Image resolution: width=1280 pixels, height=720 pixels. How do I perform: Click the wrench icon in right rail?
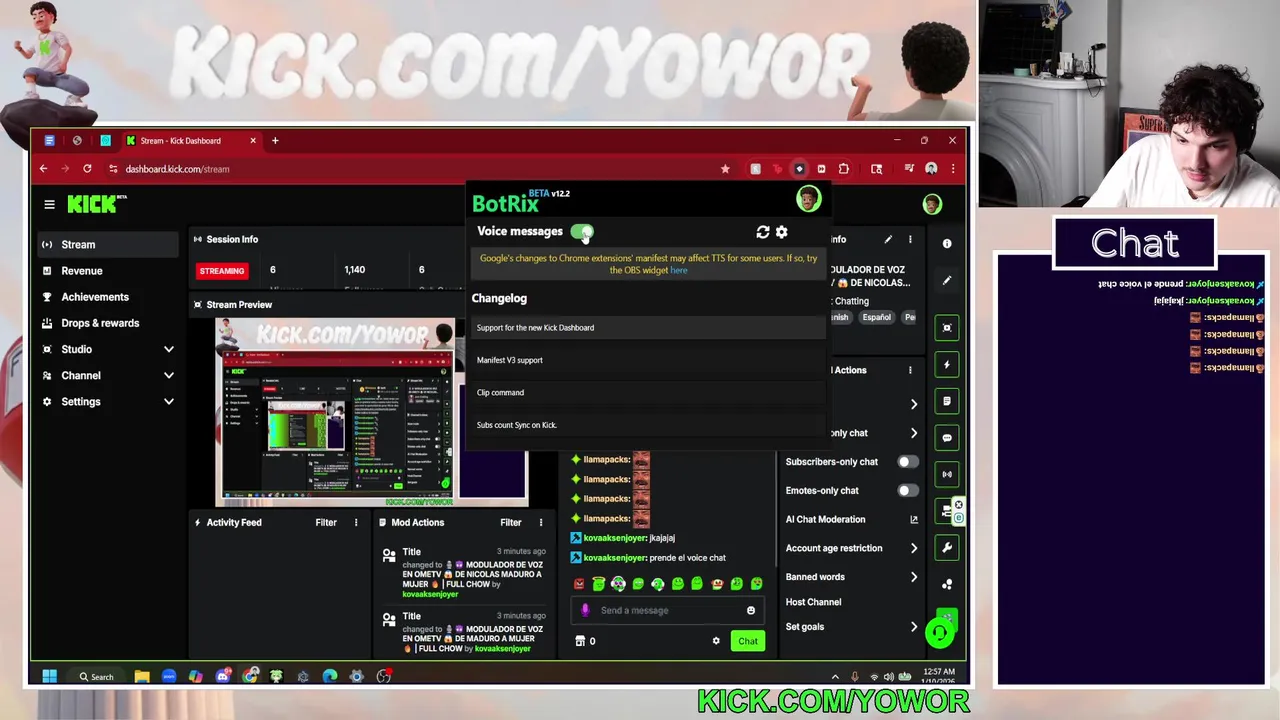tap(947, 547)
